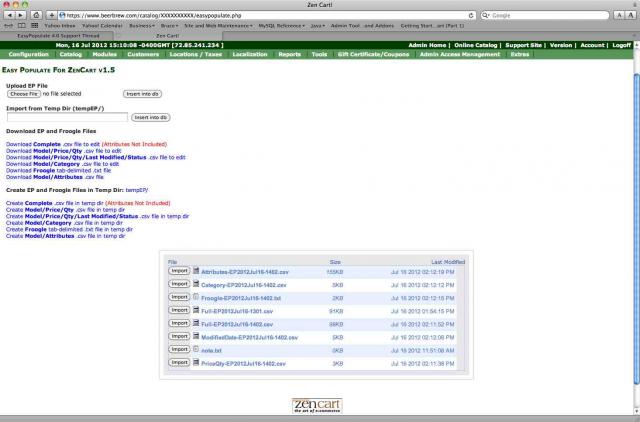Sort the table by Size header

point(335,262)
